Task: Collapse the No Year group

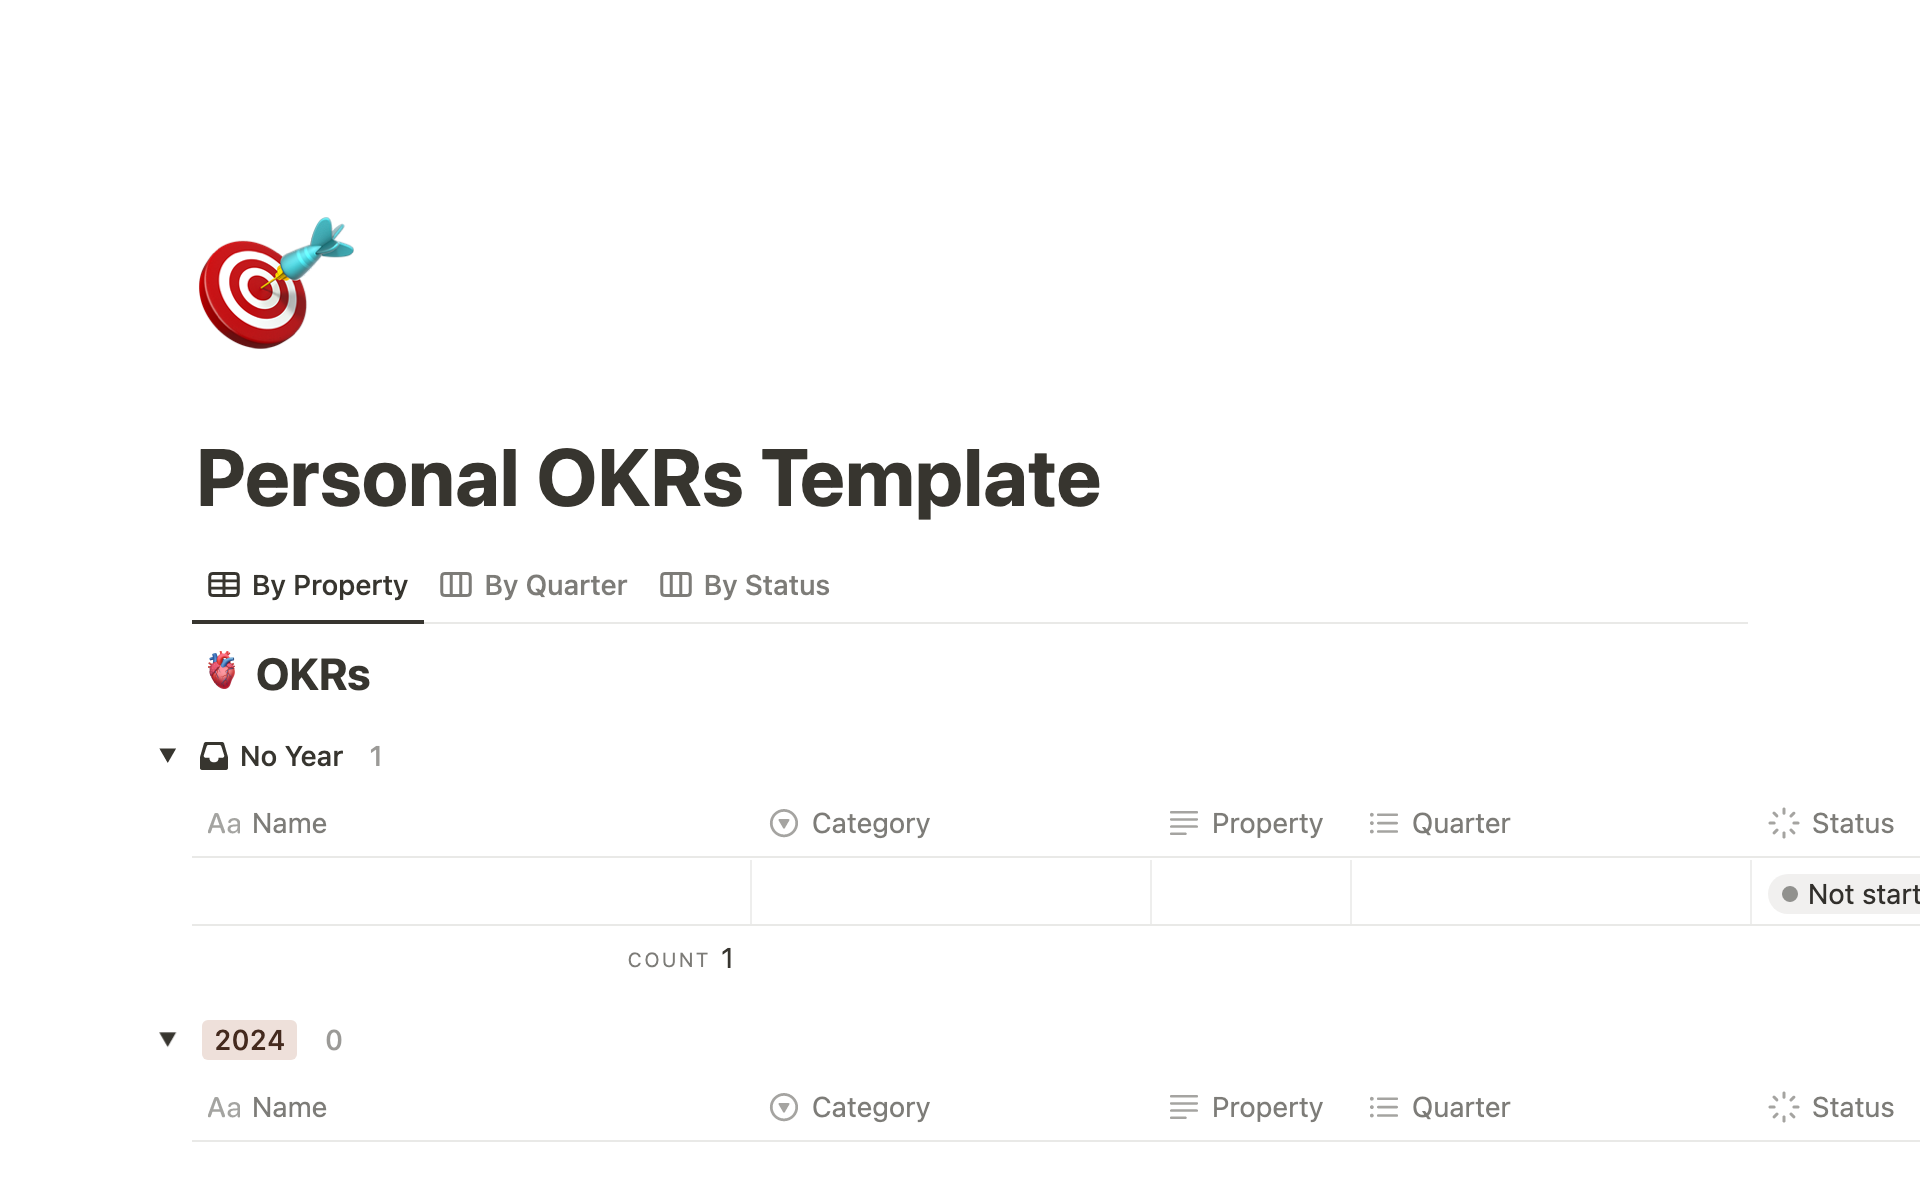Action: click(x=168, y=756)
